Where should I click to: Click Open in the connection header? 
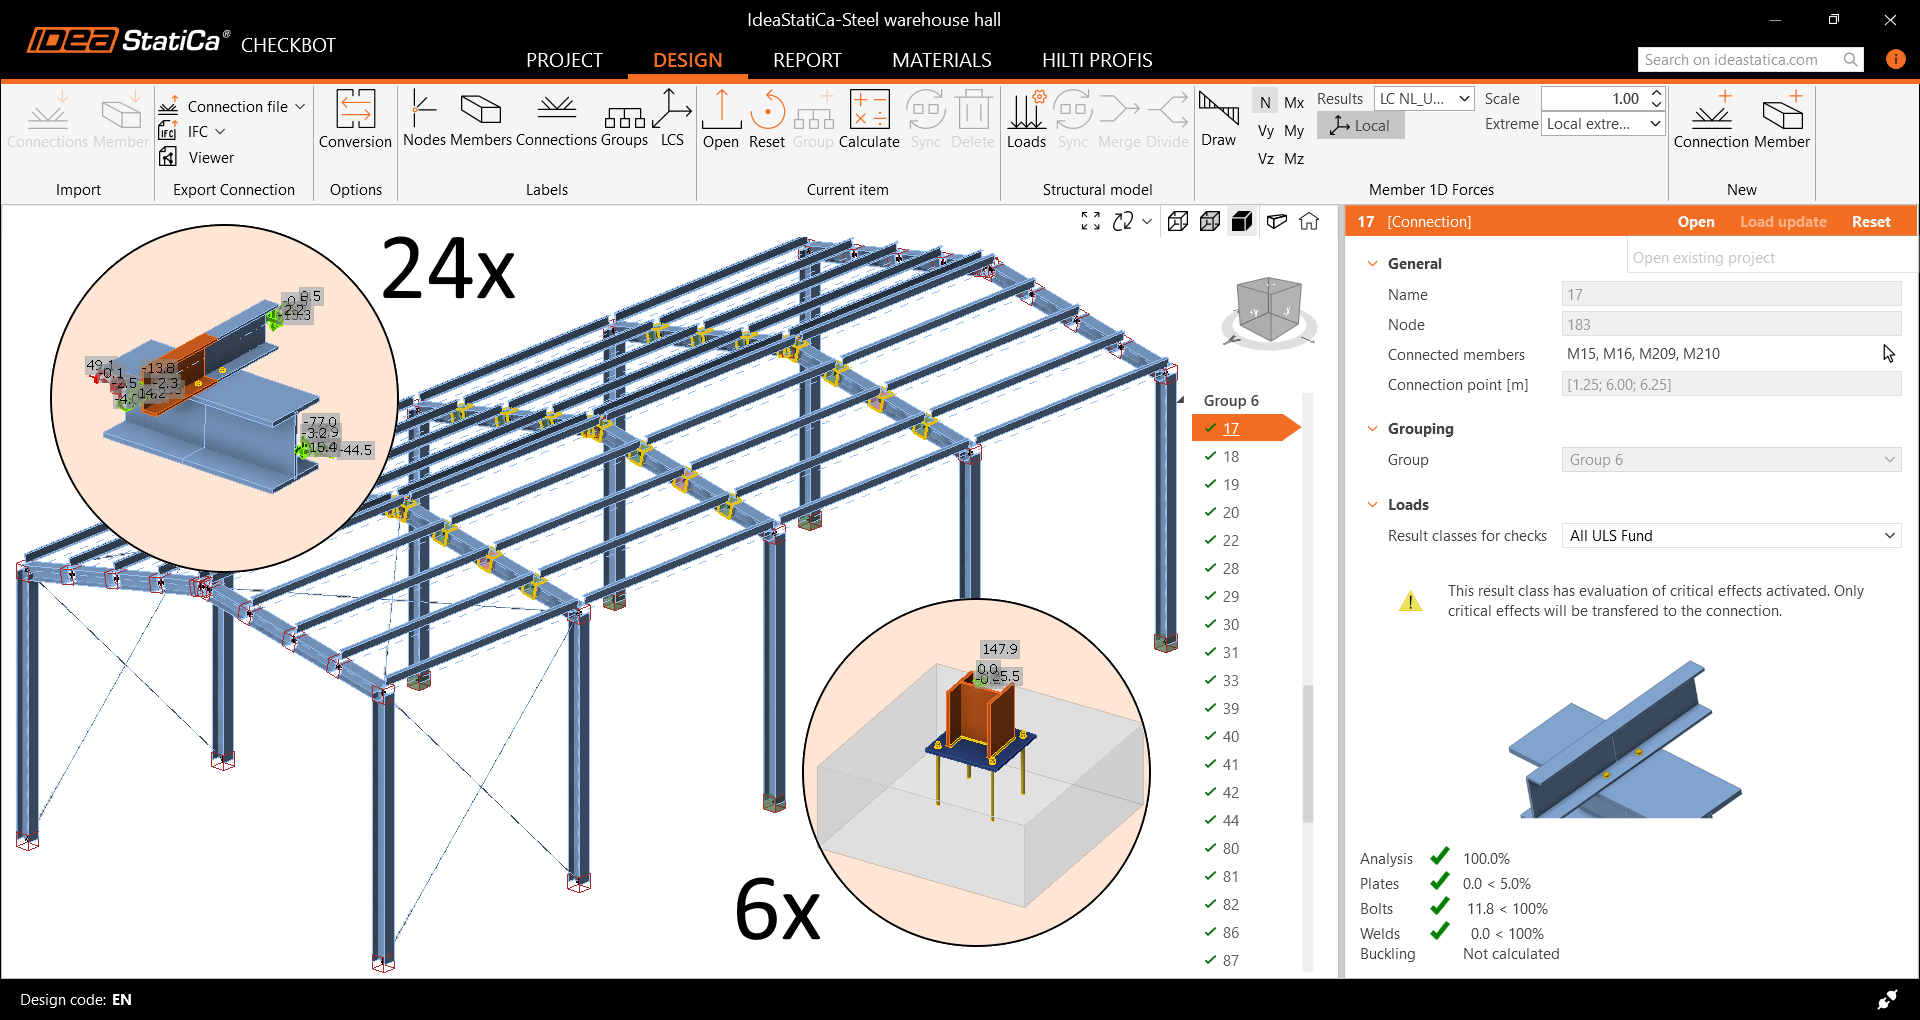1695,222
